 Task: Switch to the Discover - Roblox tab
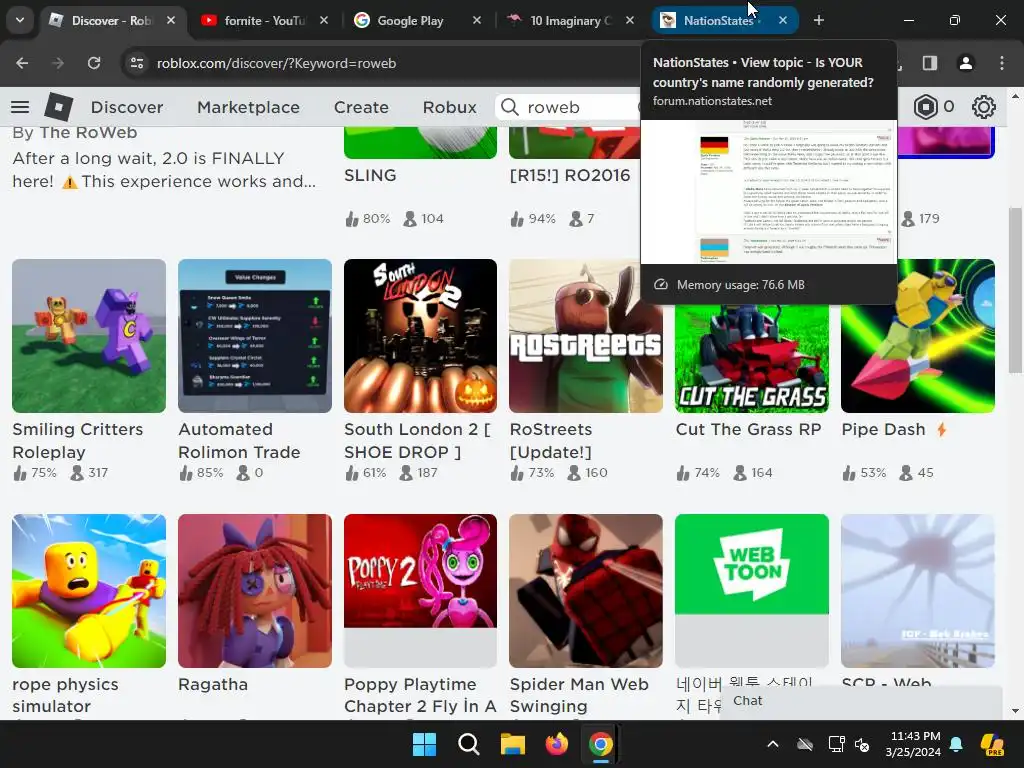(110, 20)
